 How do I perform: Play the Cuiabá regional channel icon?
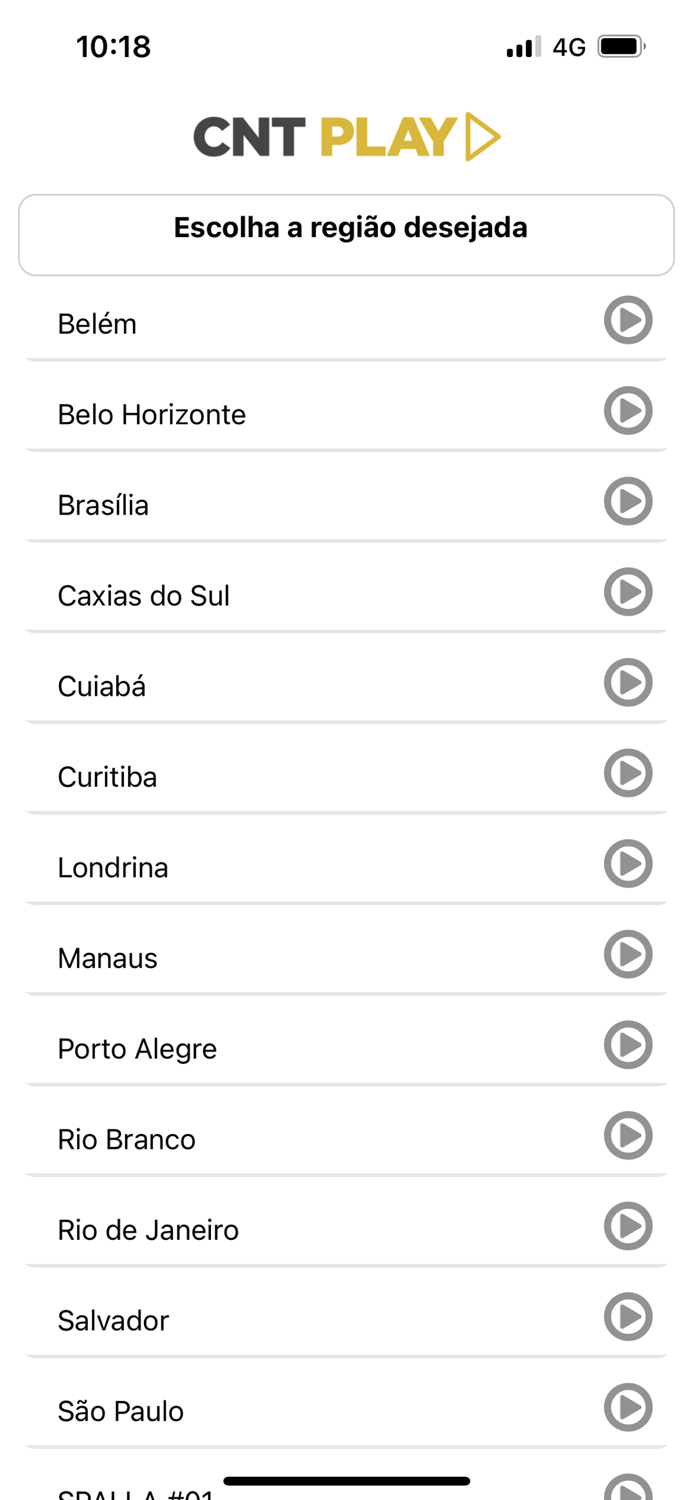click(x=628, y=683)
